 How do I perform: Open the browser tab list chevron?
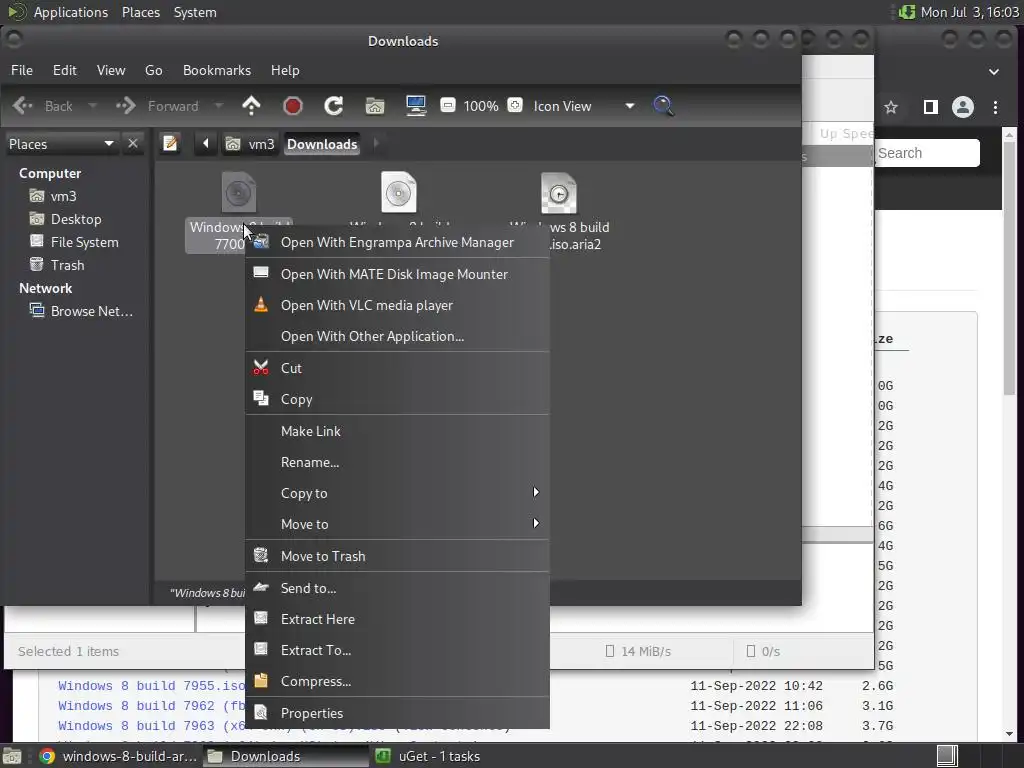(x=994, y=72)
